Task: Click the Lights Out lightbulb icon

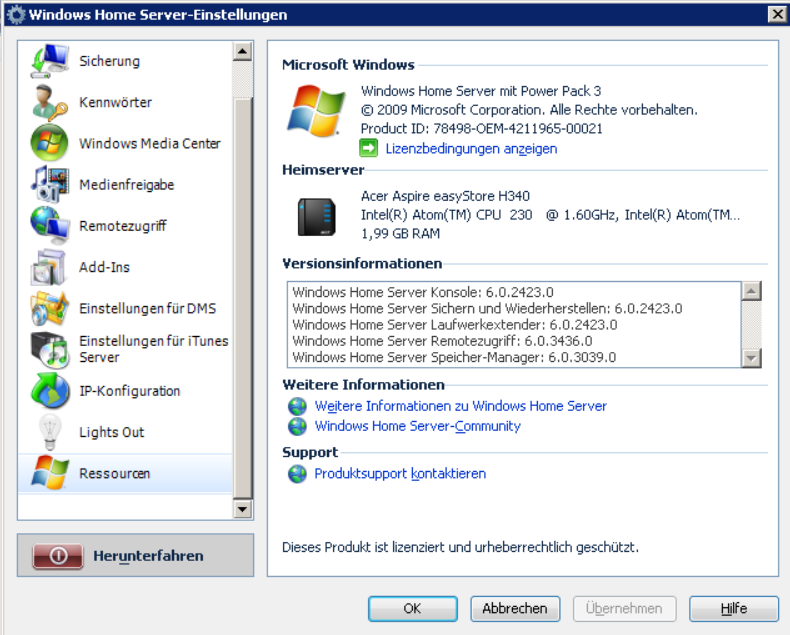Action: 49,432
